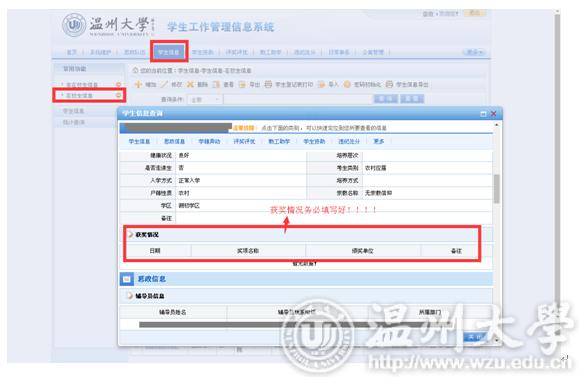This screenshot has width=579, height=377.
Task: Click the search text field beside 查询条件
Action: pyautogui.click(x=298, y=99)
